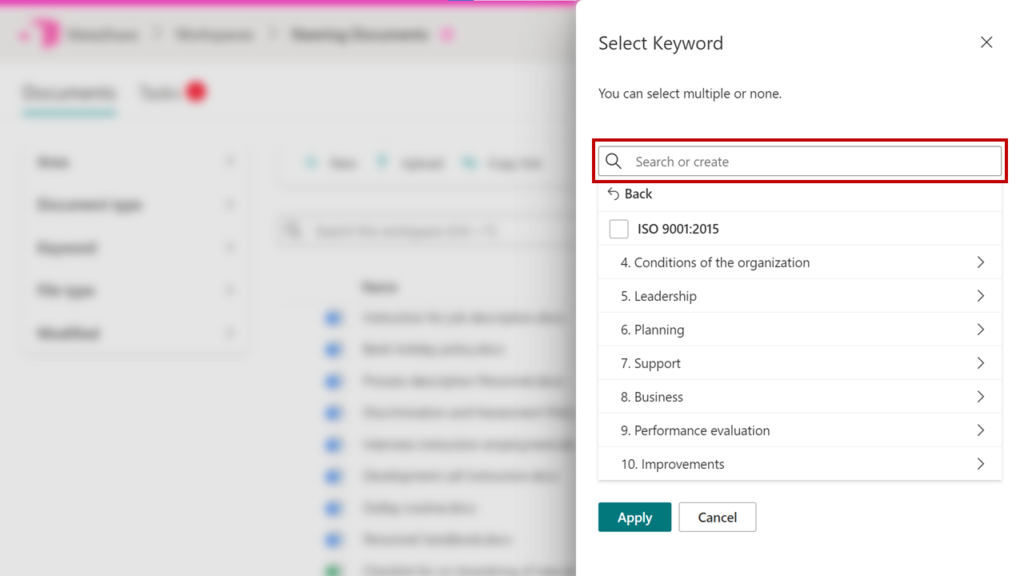Click the red badge next to Tasks
The width and height of the screenshot is (1024, 576).
pyautogui.click(x=196, y=92)
